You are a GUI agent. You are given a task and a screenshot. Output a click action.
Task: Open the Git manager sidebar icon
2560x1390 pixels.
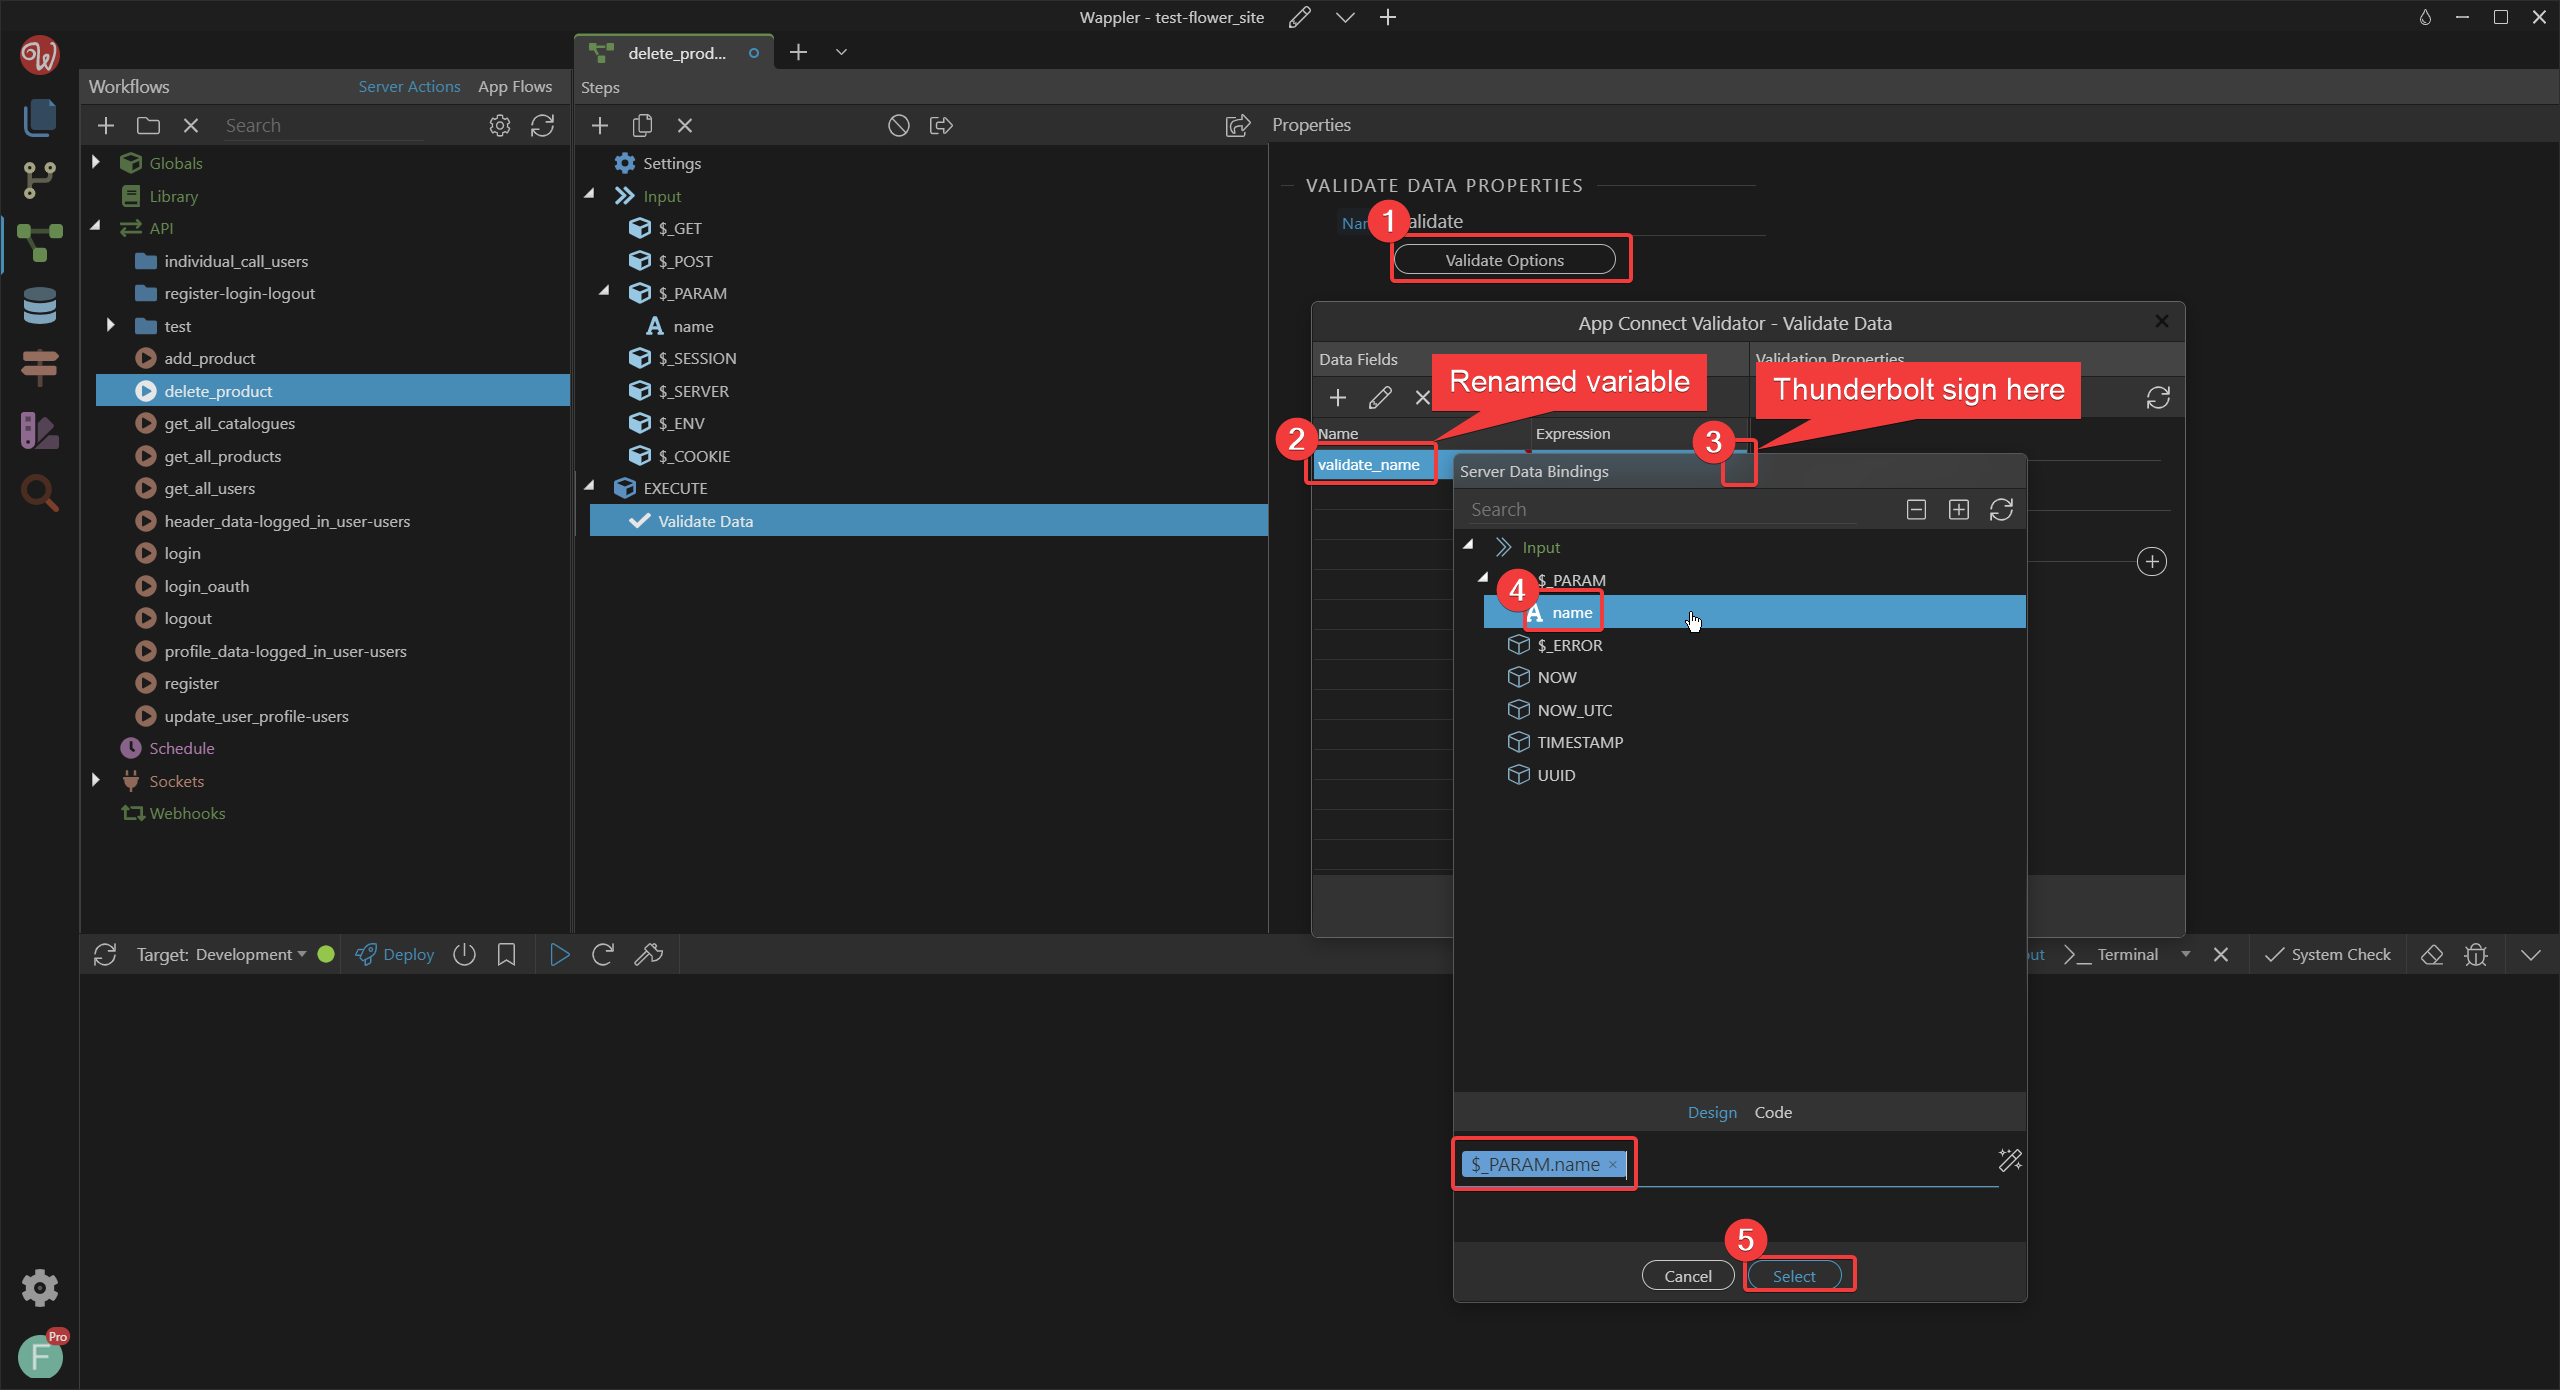point(39,180)
